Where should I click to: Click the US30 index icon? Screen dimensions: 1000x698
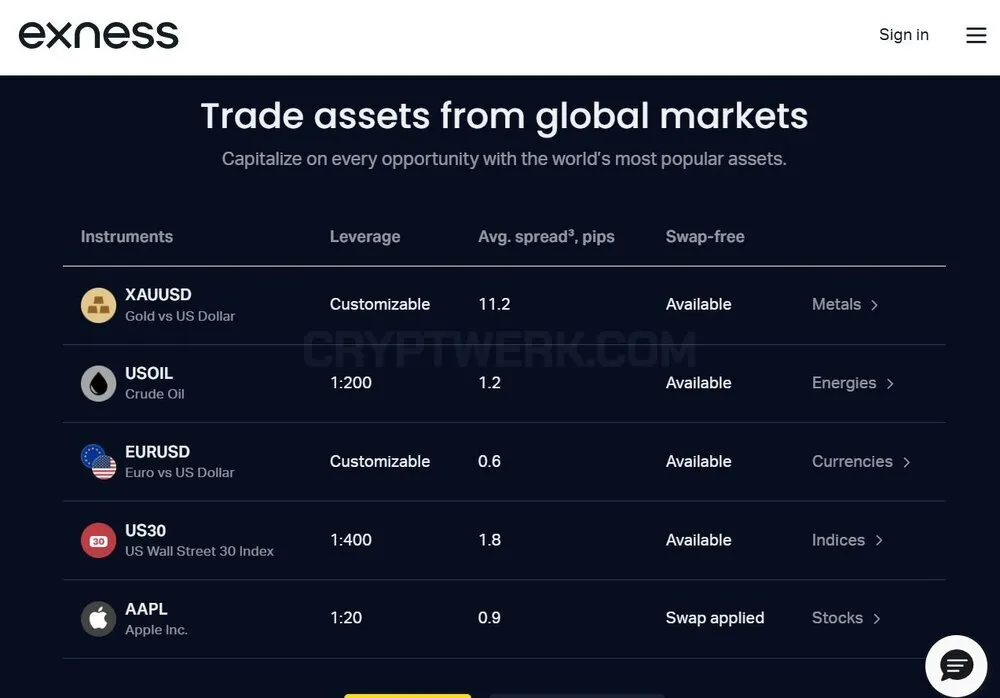point(98,540)
